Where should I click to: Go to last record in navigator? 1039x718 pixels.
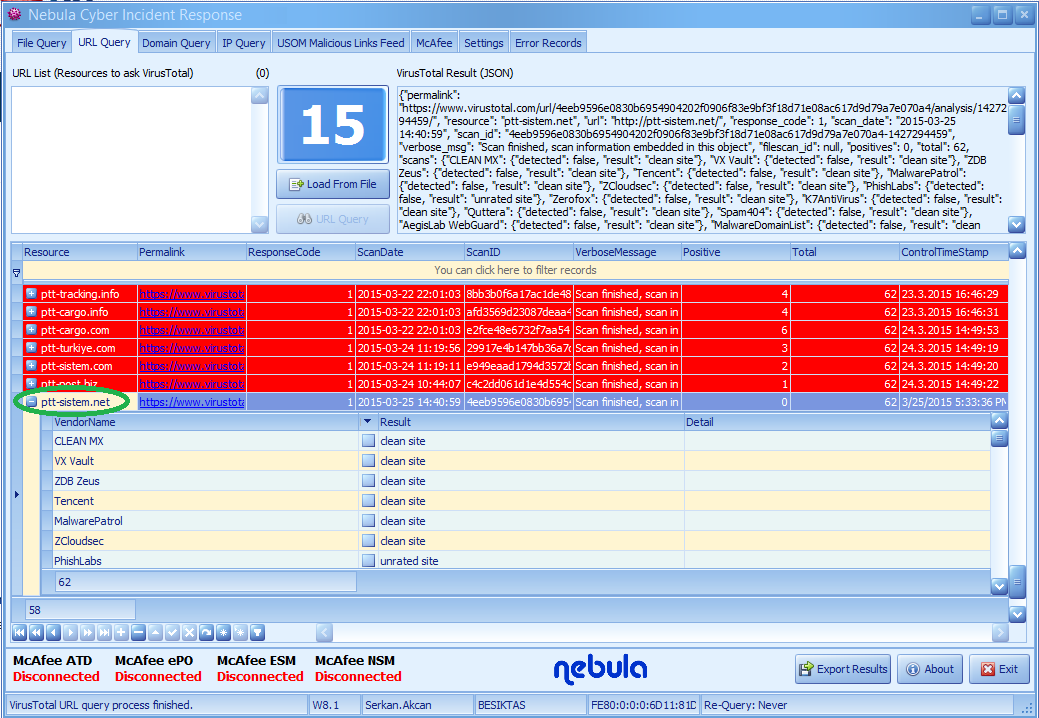[105, 633]
